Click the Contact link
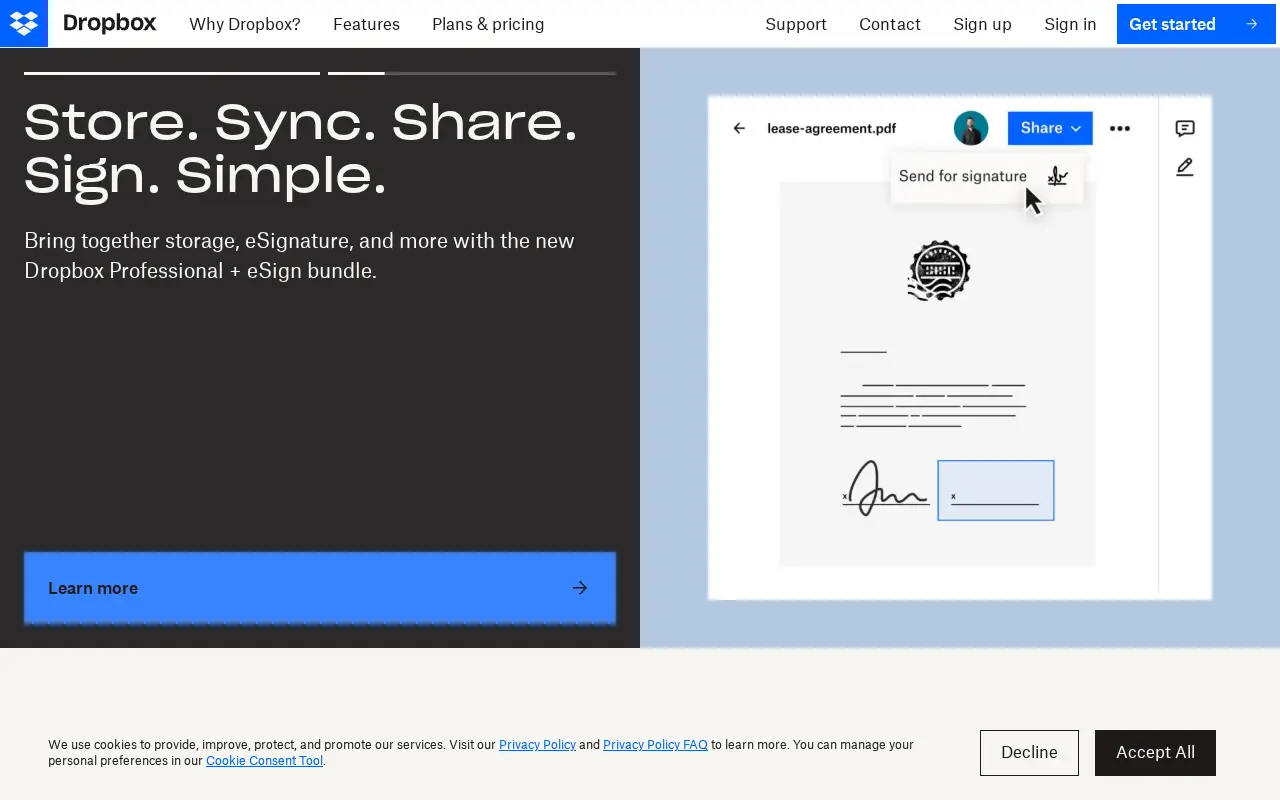Screen dimensions: 1280x800 [x=890, y=24]
